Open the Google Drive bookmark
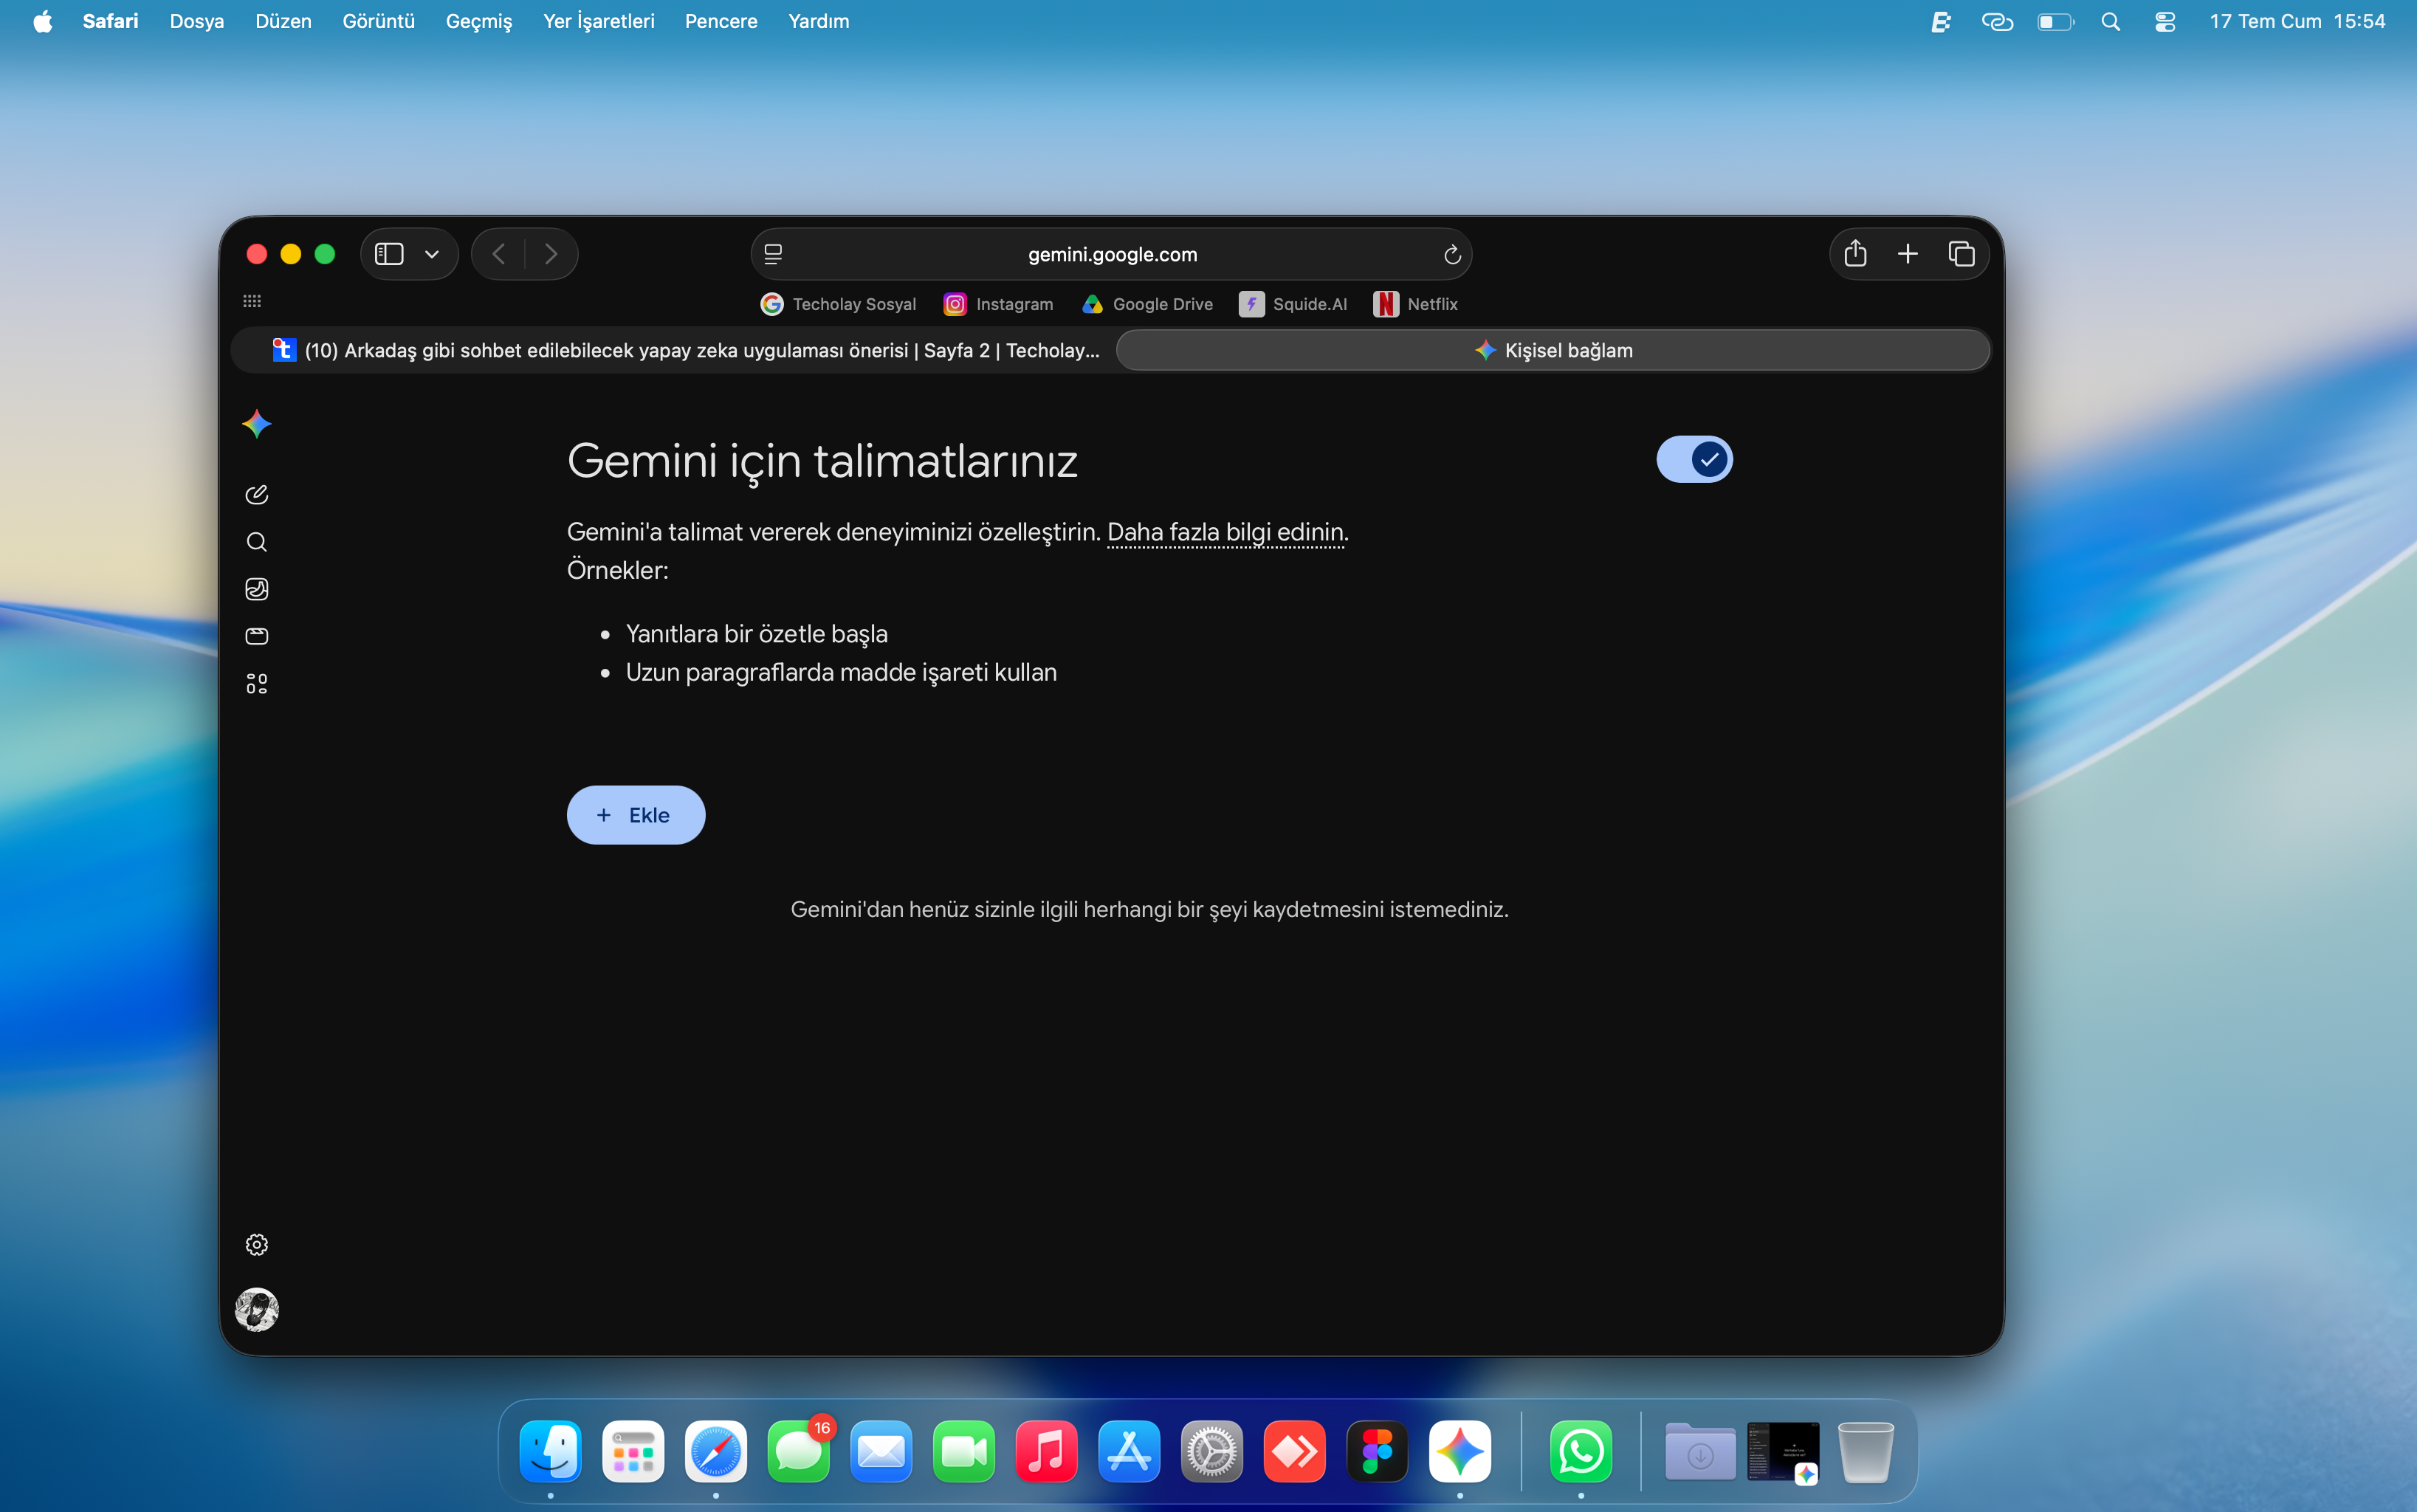 click(1147, 304)
